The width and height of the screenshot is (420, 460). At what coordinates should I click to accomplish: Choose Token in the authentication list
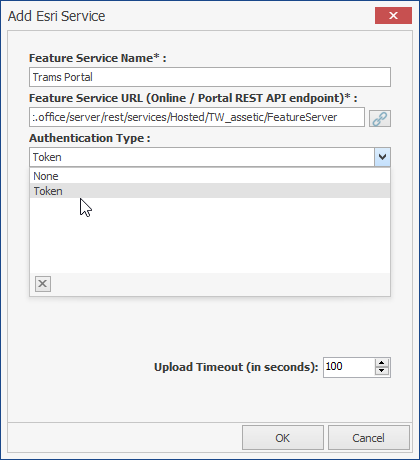point(210,191)
